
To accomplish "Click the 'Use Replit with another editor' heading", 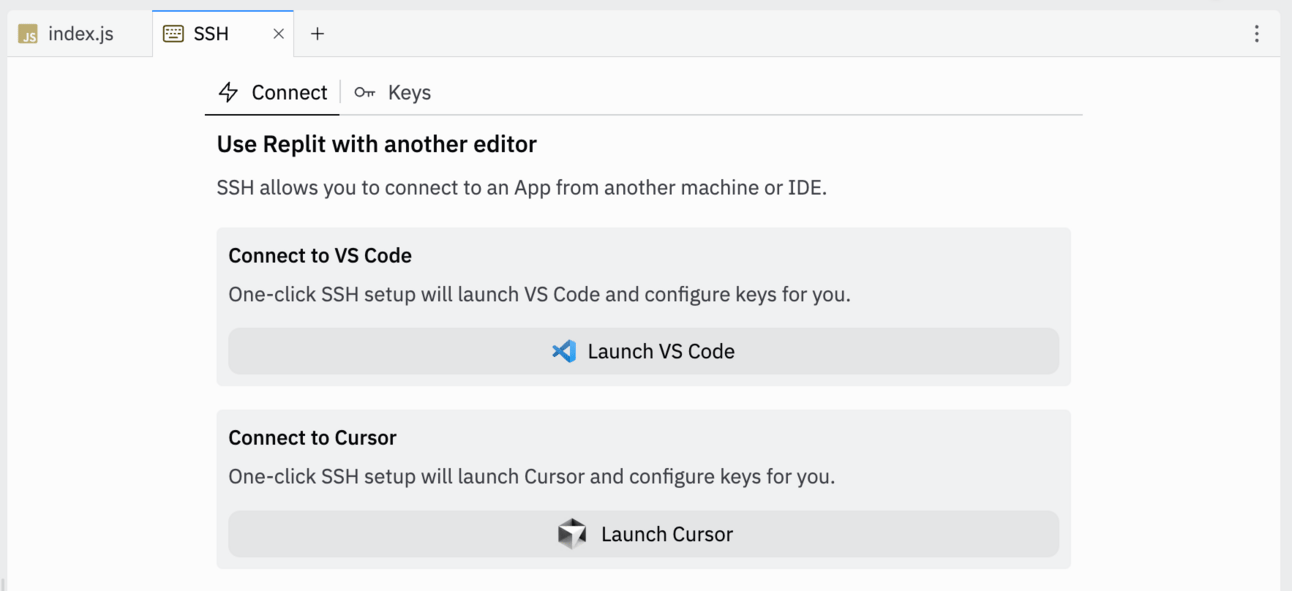I will pos(377,144).
